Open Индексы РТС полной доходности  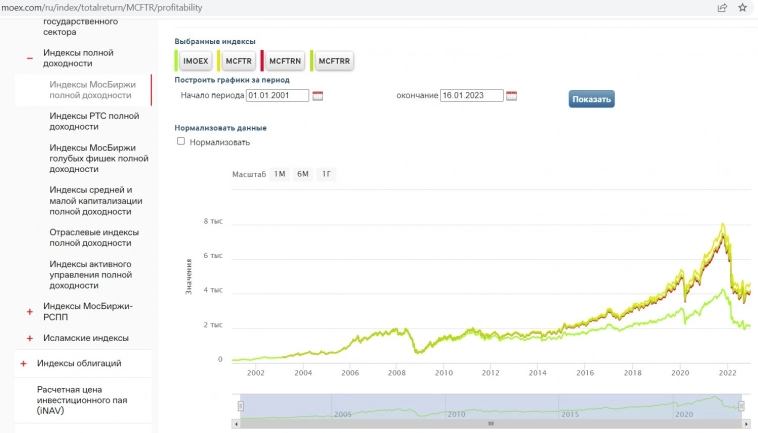(94, 121)
